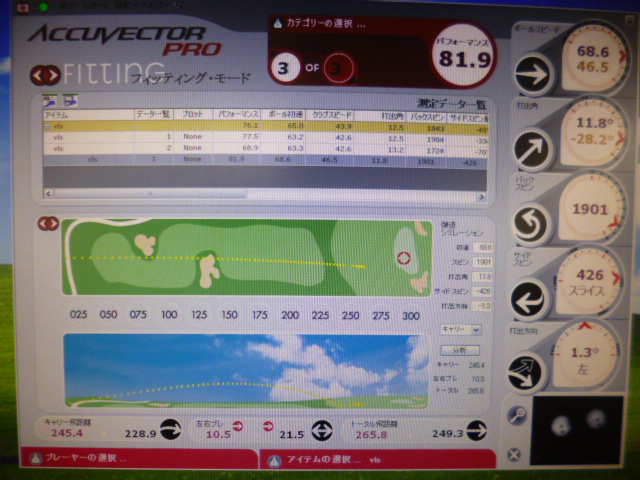The width and height of the screenshot is (640, 480).
Task: Click the クラブスピード column header
Action: coord(330,116)
